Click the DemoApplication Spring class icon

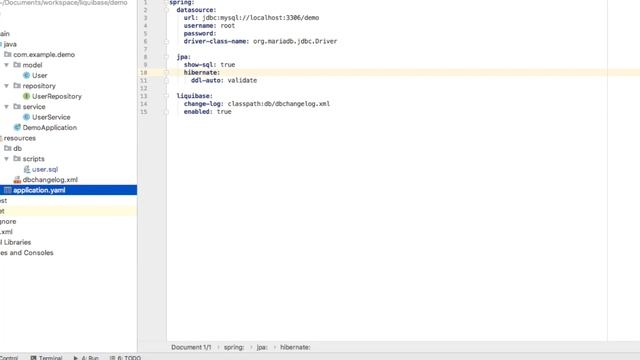pyautogui.click(x=17, y=127)
